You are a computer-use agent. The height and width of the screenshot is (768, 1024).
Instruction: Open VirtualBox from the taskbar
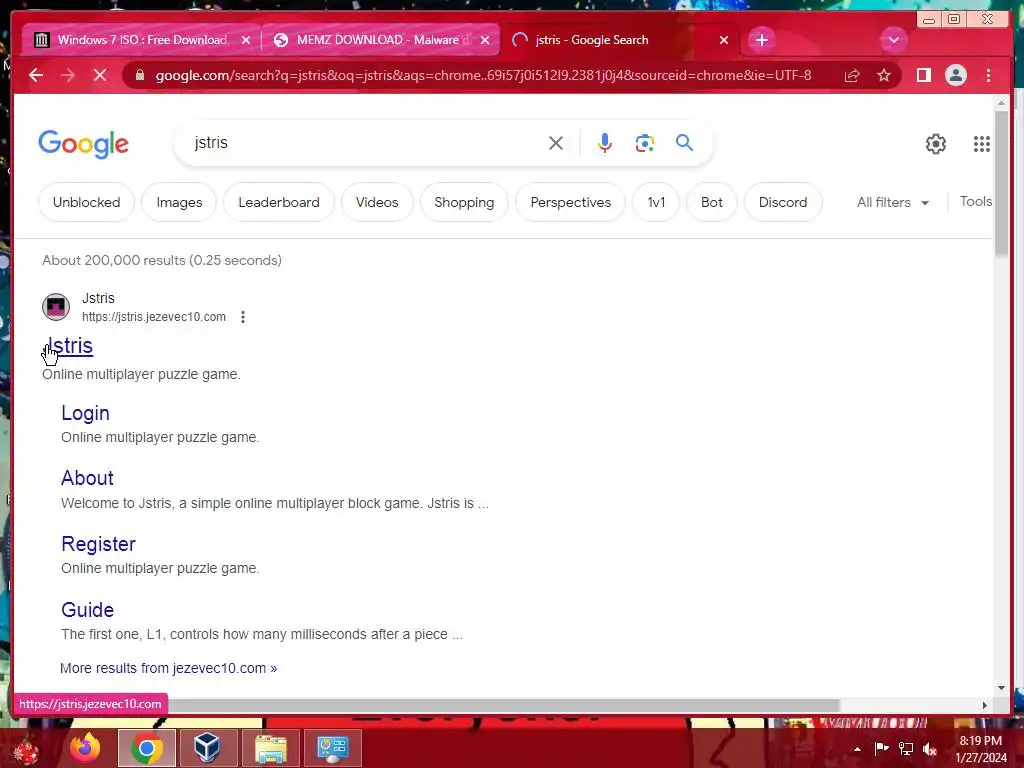pyautogui.click(x=207, y=748)
